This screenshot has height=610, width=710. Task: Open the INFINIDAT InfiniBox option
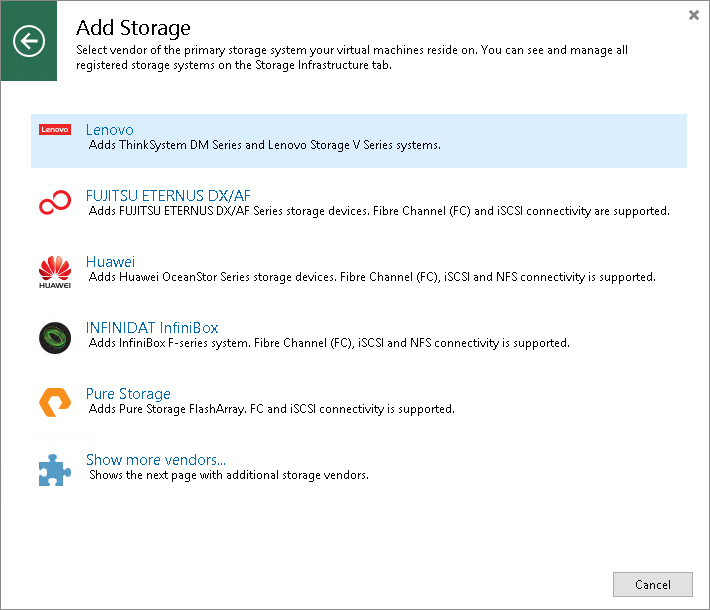point(152,327)
